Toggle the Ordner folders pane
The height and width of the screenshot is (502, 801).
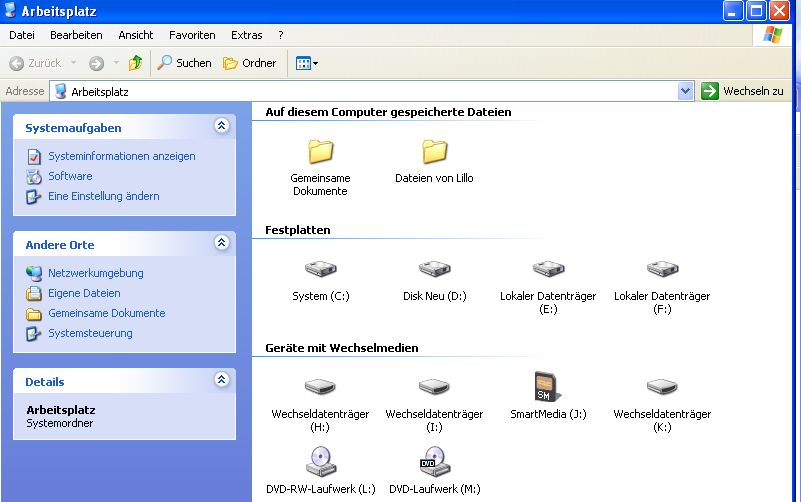pos(249,63)
